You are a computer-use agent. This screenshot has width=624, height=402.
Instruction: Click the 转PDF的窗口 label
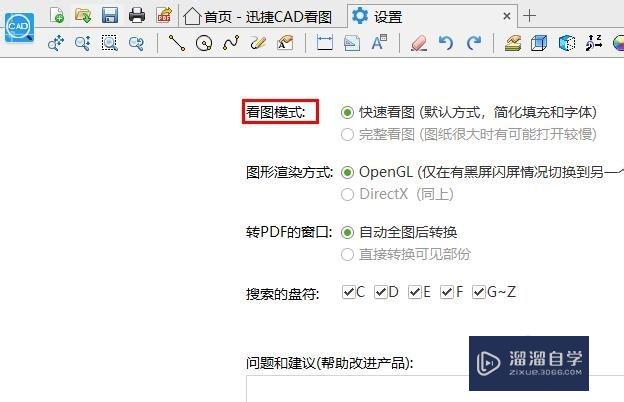(x=289, y=232)
